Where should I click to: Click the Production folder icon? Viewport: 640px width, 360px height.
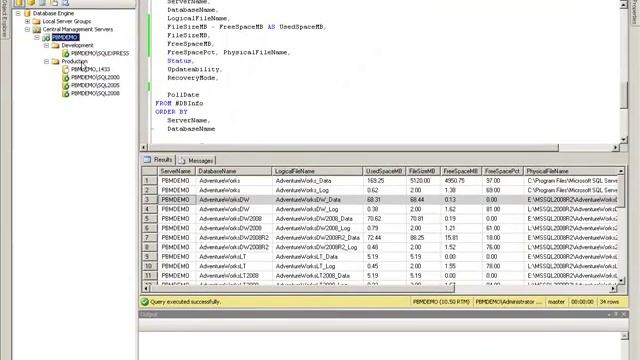56,61
